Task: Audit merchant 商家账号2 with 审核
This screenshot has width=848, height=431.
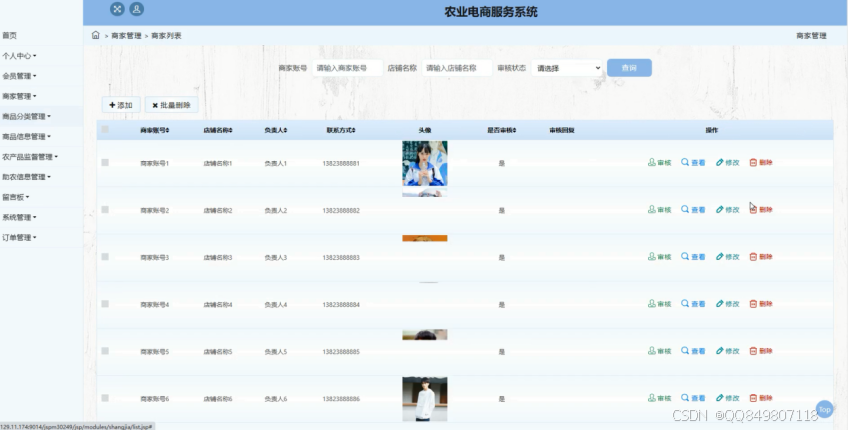Action: (660, 210)
